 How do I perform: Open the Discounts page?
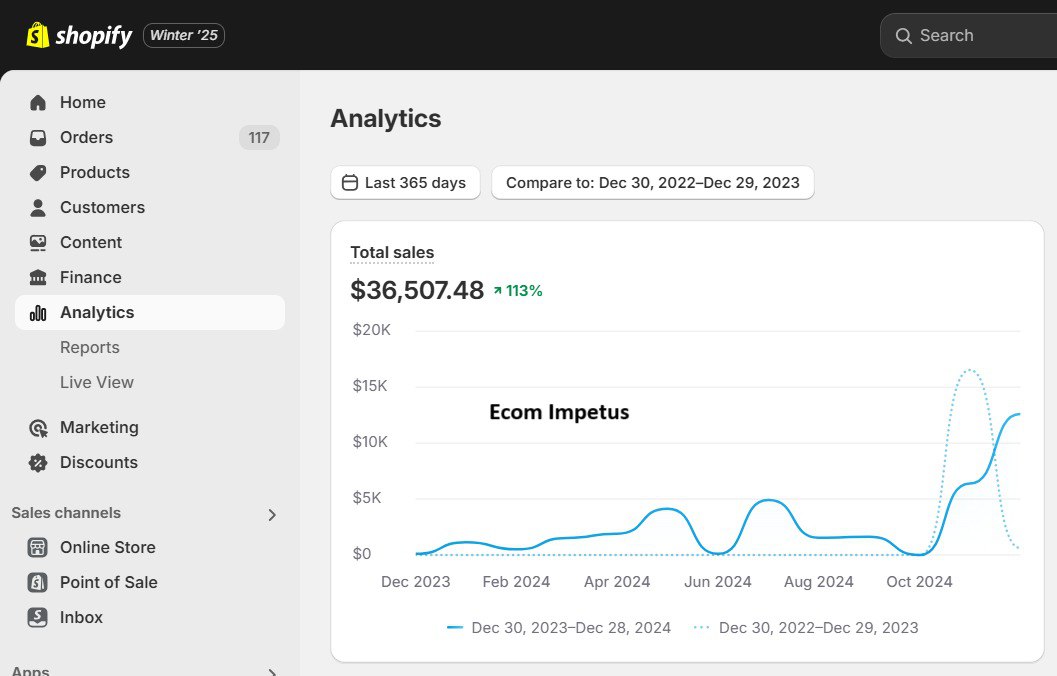click(150, 462)
